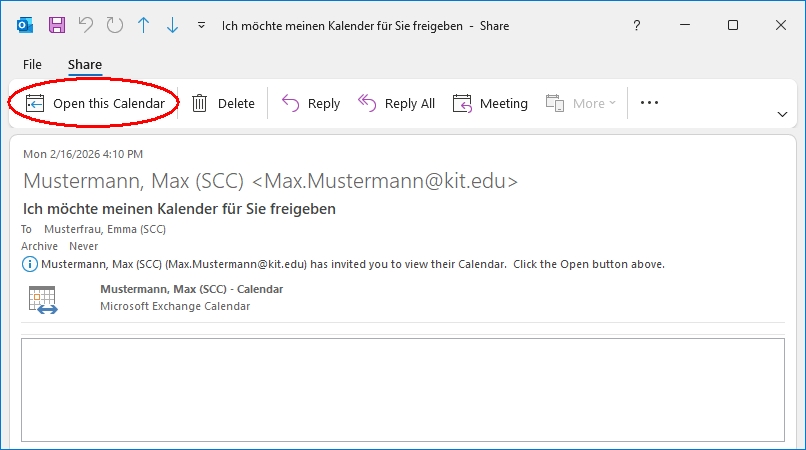The height and width of the screenshot is (450, 806).
Task: Click the Undo arrow icon
Action: pyautogui.click(x=86, y=25)
